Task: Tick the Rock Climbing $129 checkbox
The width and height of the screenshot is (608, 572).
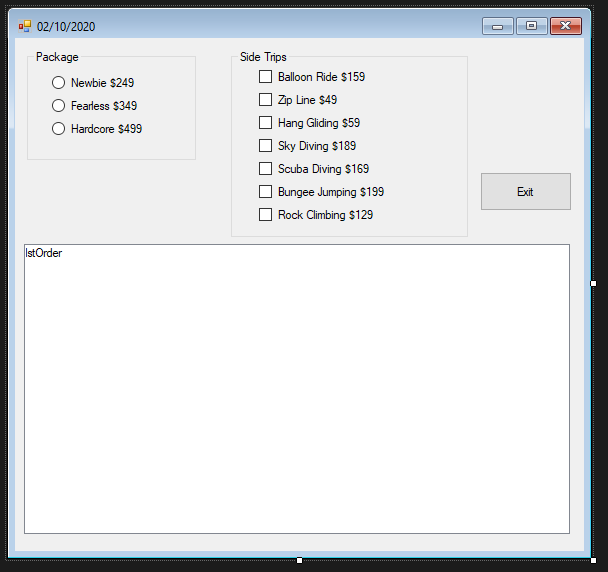Action: [316, 214]
